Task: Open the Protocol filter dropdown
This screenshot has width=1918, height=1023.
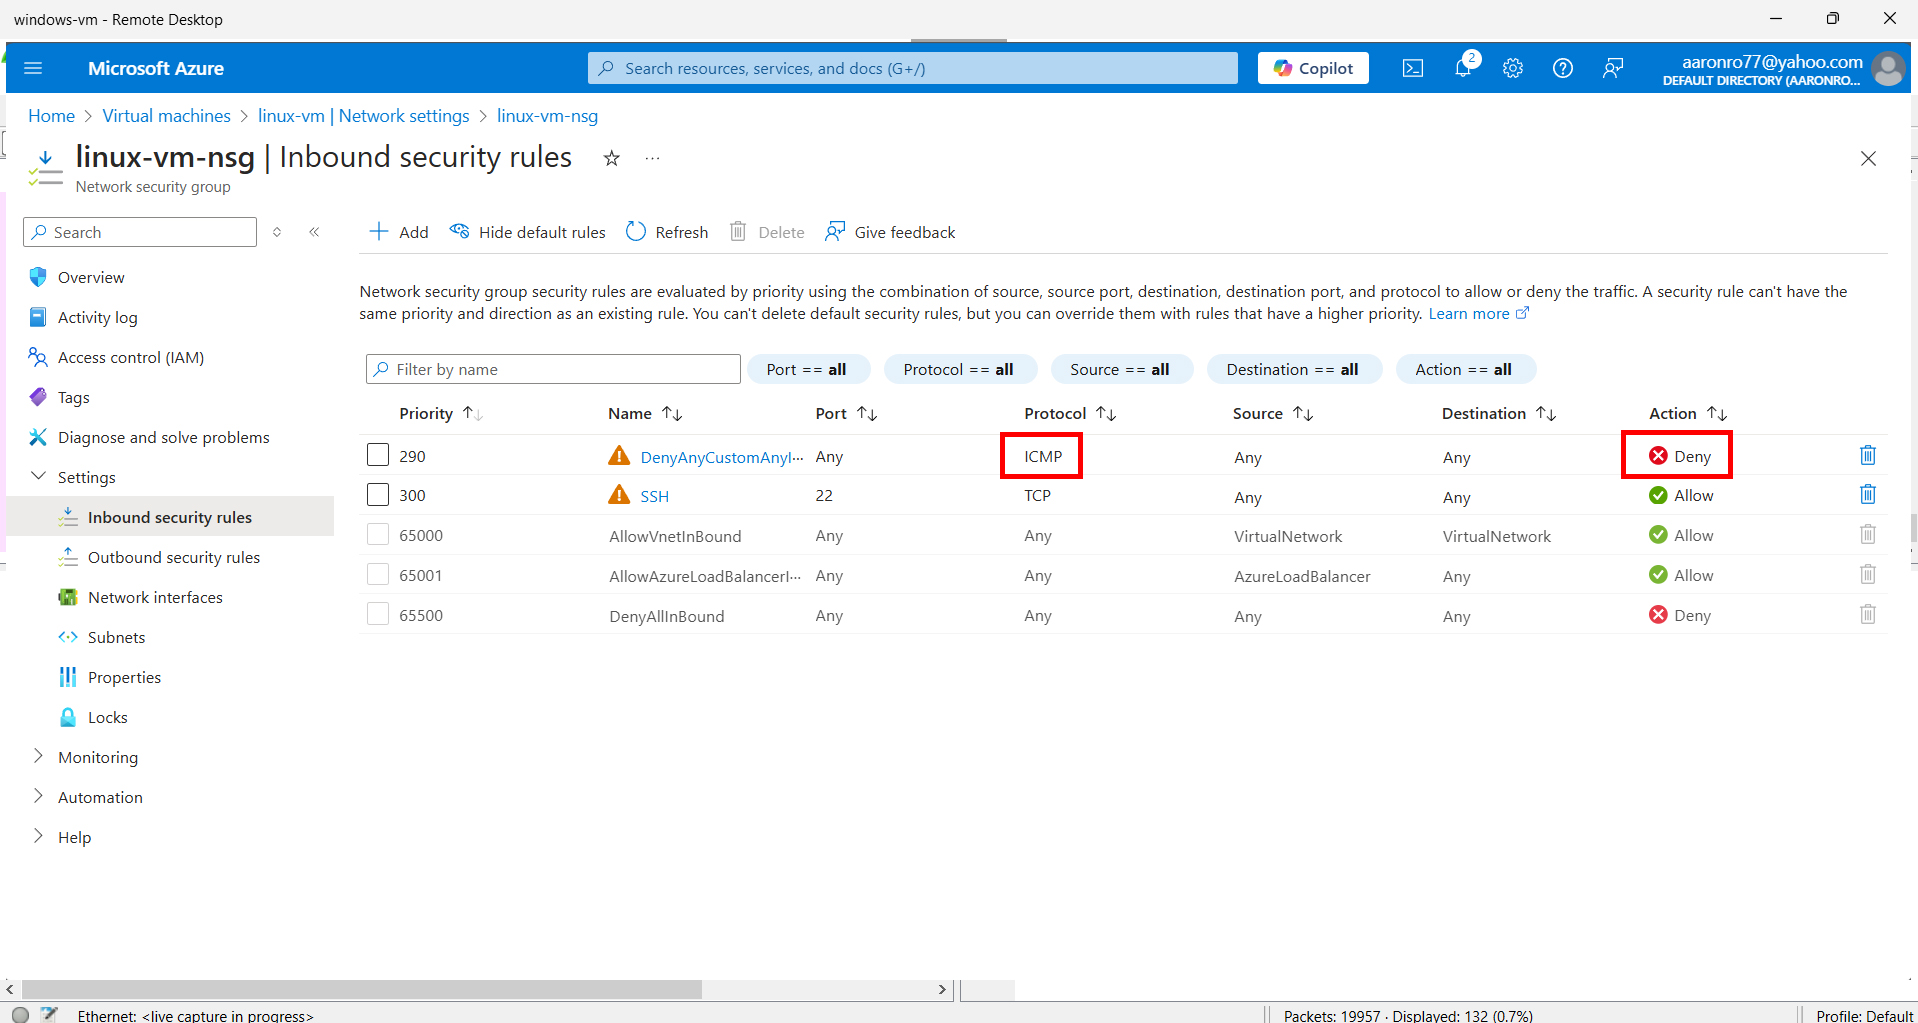Action: pos(959,368)
